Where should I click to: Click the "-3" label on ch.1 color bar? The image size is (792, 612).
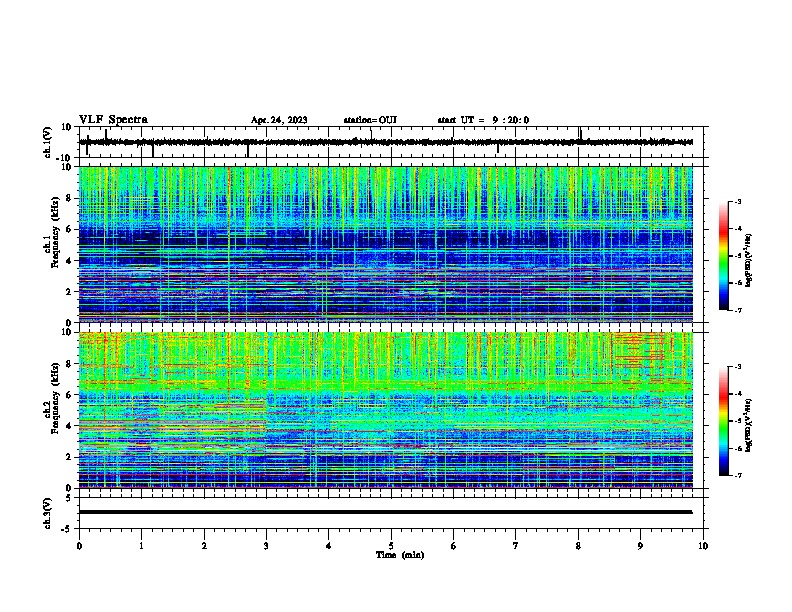click(737, 201)
